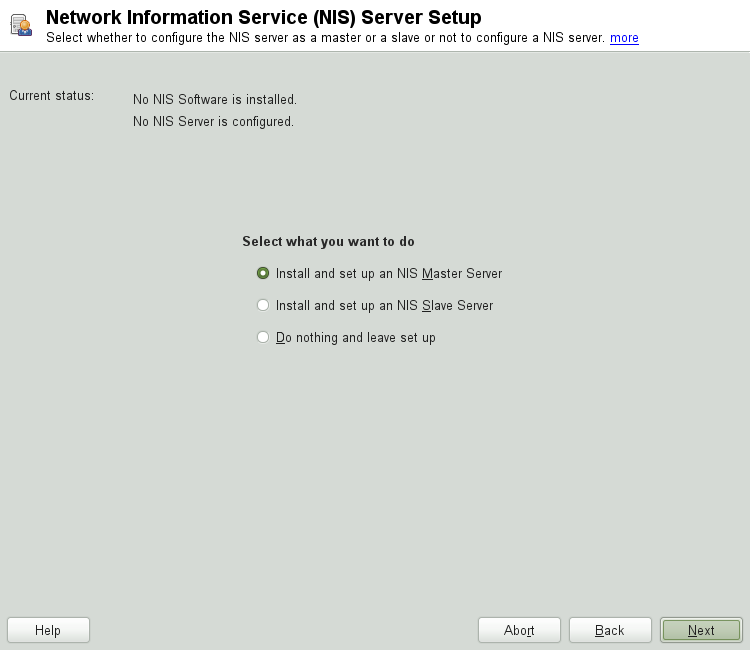Click the empty gray panel below the radio options

point(375,470)
